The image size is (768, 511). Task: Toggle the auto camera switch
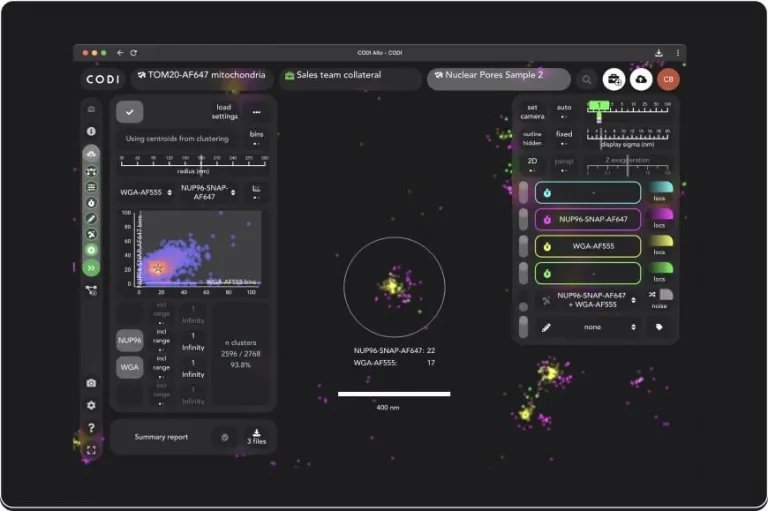(x=564, y=111)
